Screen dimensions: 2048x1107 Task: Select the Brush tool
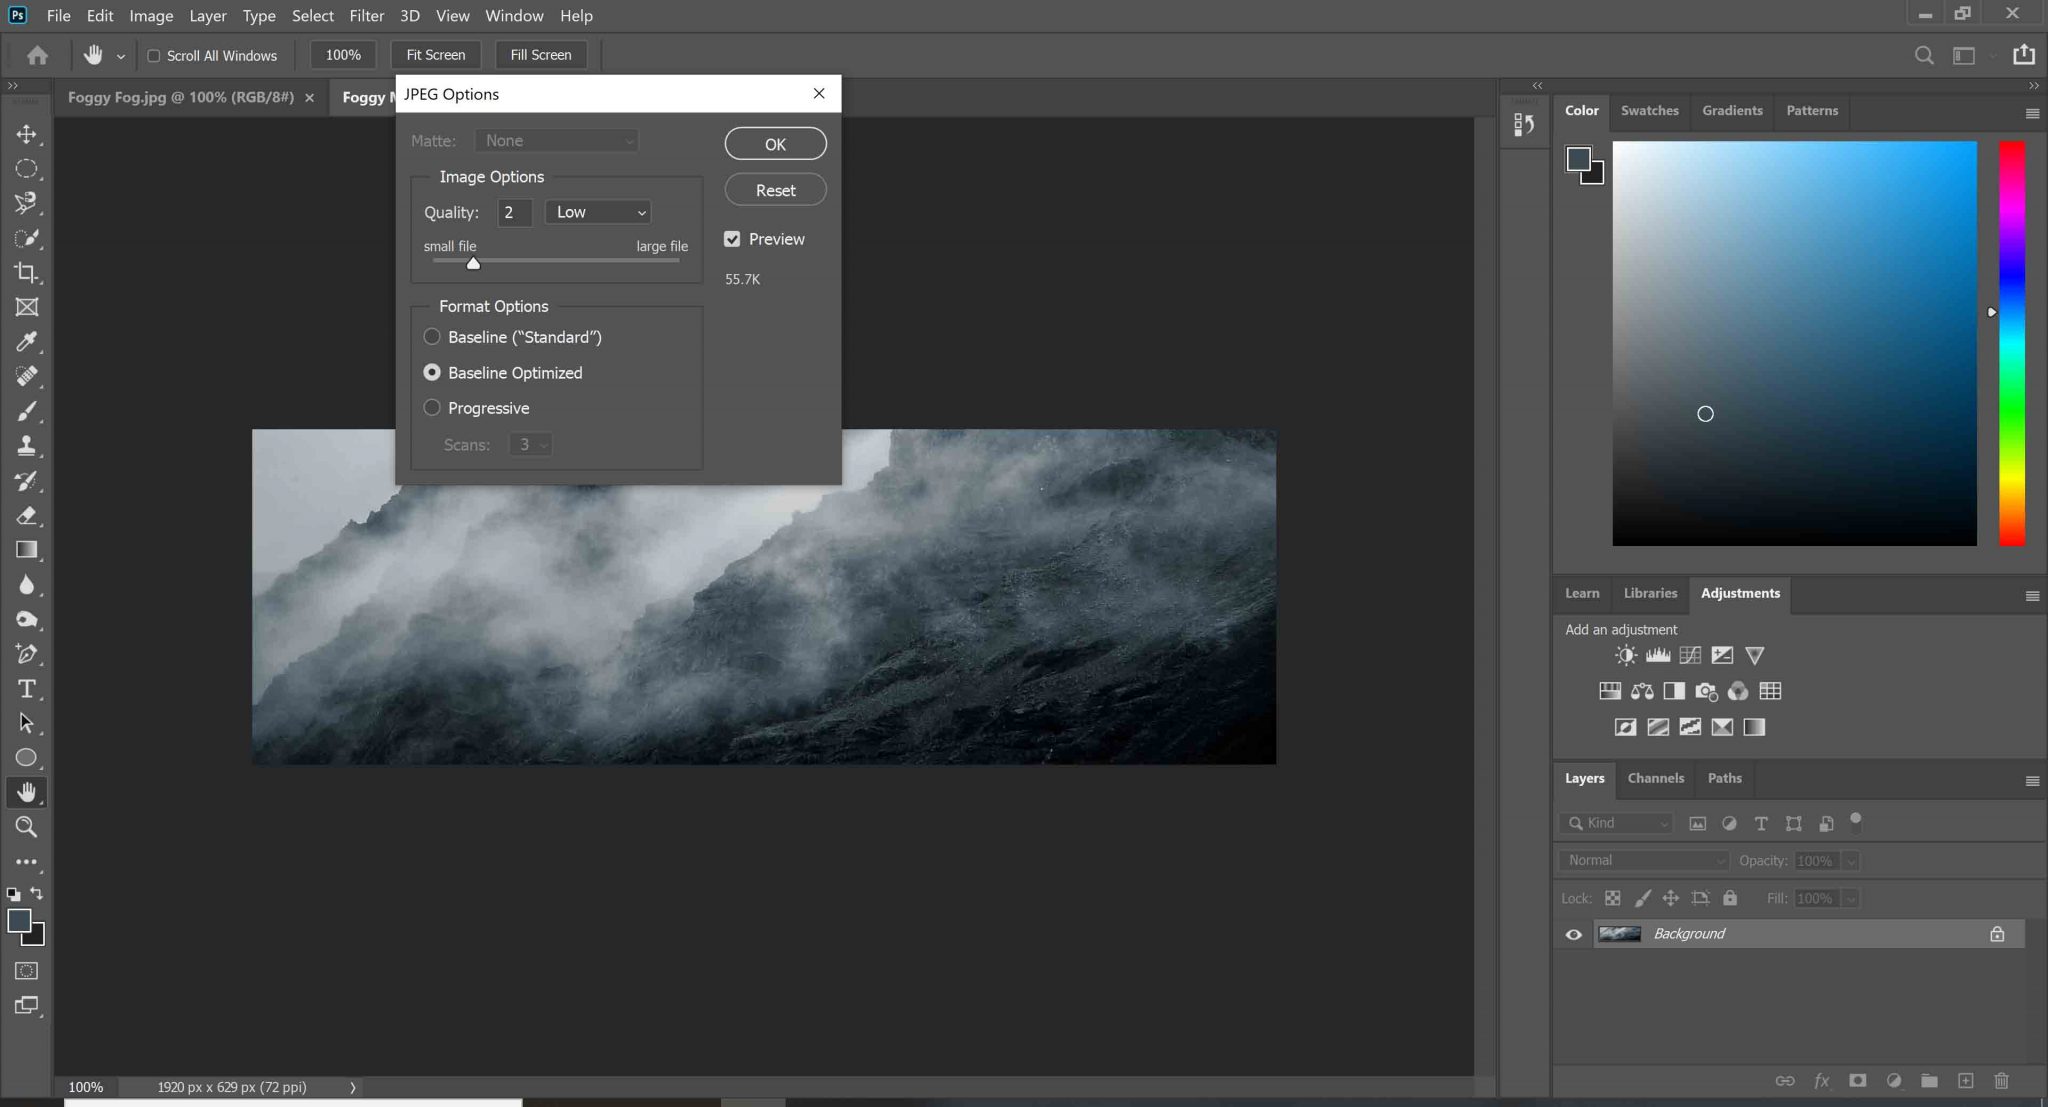click(27, 411)
